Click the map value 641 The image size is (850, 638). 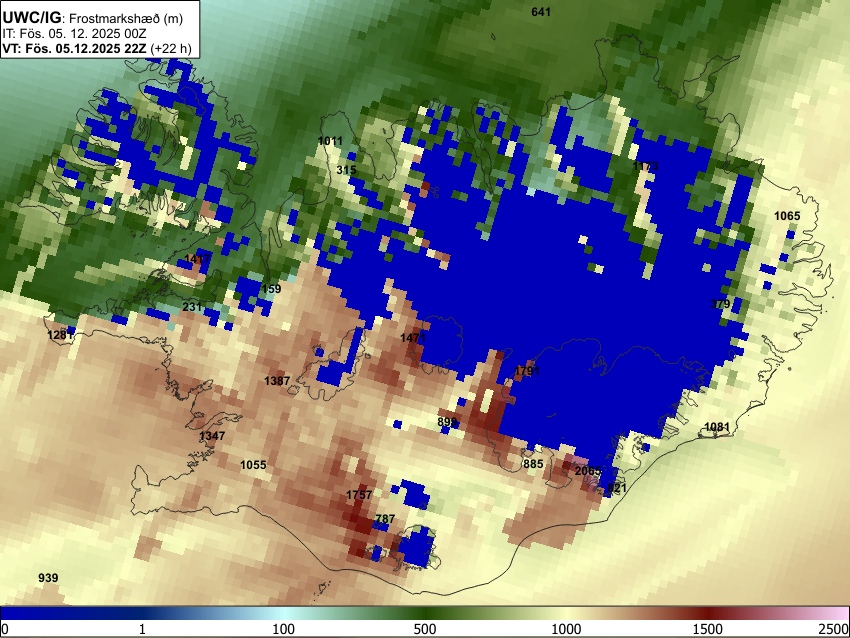pyautogui.click(x=541, y=12)
